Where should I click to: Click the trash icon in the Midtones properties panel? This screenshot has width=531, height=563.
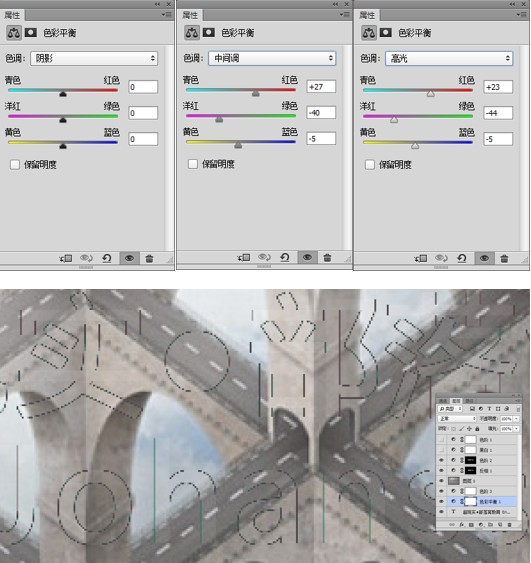pos(327,257)
